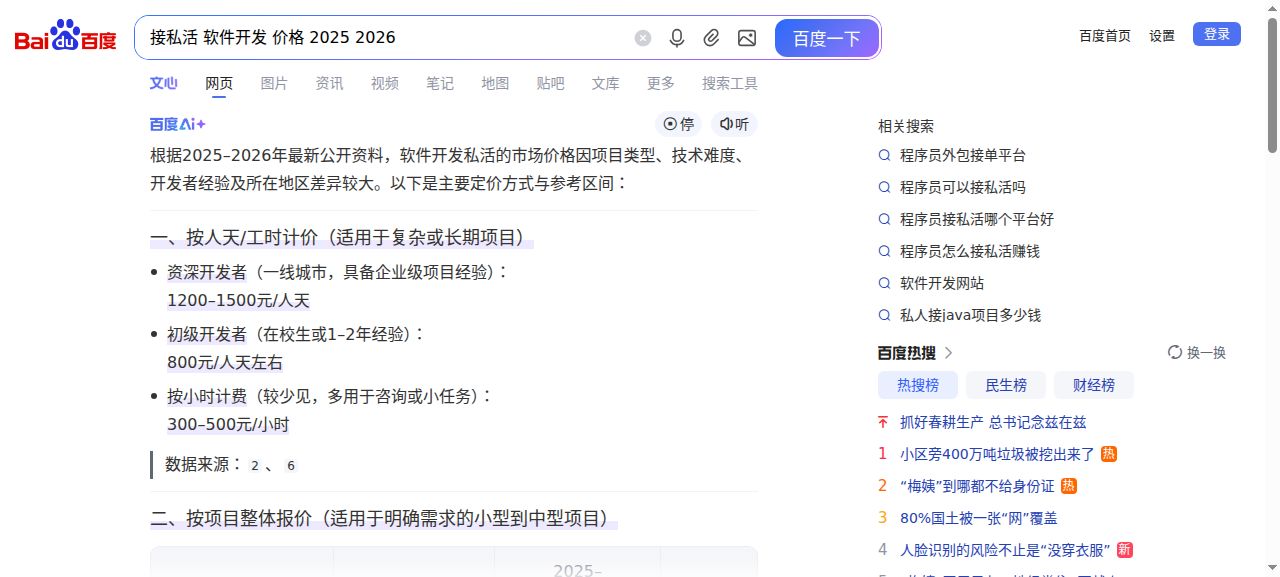
Task: Start voice search with microphone icon
Action: [677, 38]
